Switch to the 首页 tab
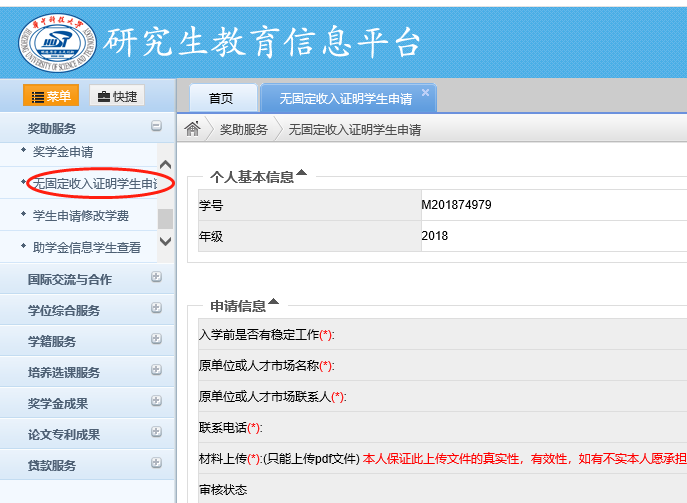Screen dimensions: 687x503 tap(220, 98)
